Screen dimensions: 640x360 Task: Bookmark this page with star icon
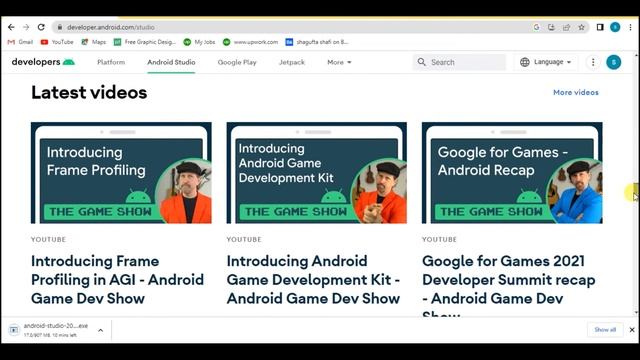581,27
